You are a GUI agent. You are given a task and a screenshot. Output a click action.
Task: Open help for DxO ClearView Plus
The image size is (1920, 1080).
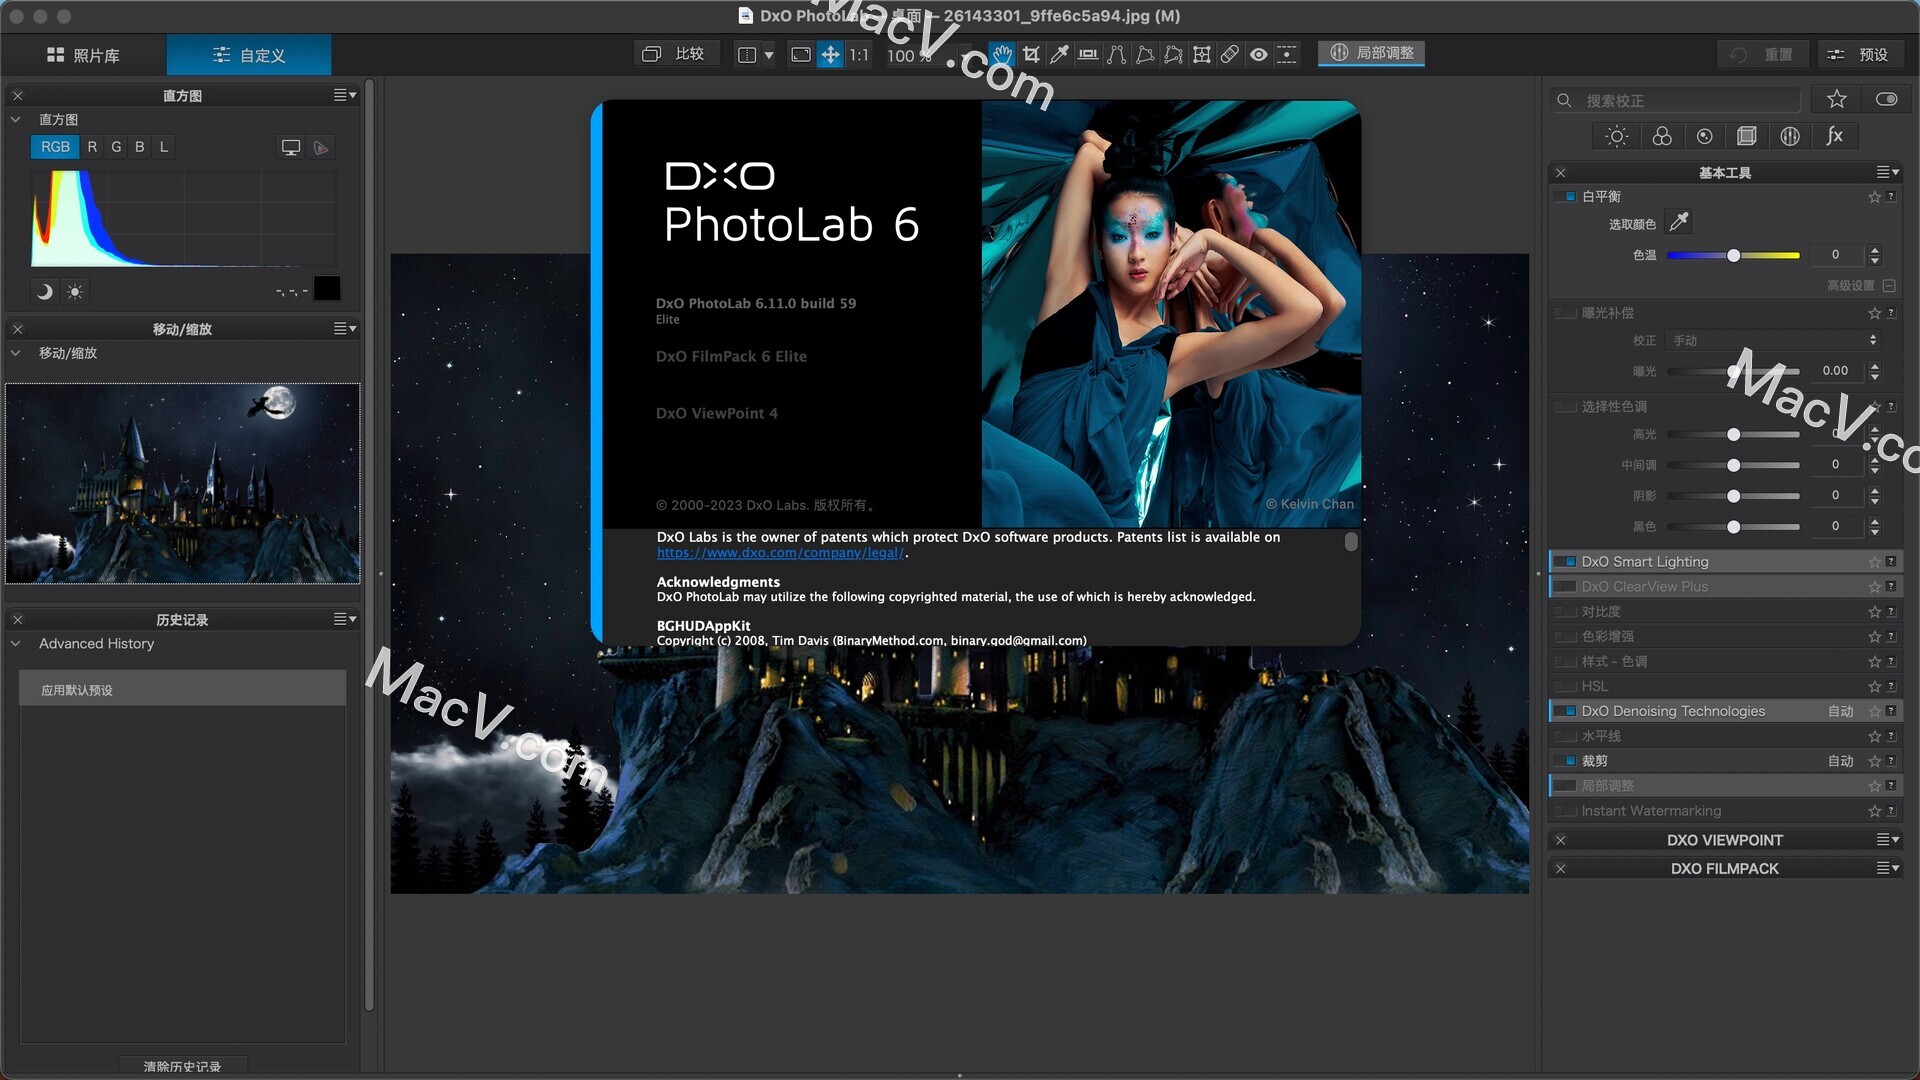tap(1891, 586)
